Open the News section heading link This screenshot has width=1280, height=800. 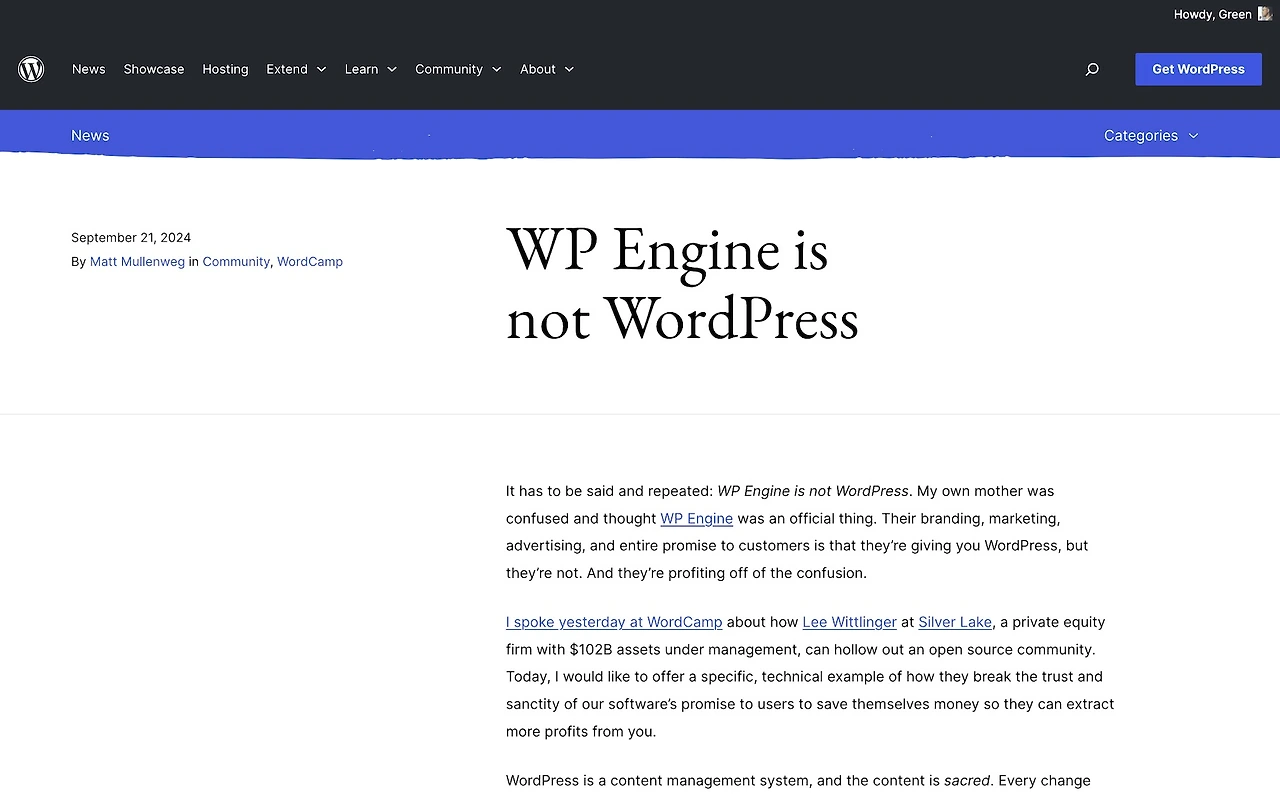click(90, 135)
